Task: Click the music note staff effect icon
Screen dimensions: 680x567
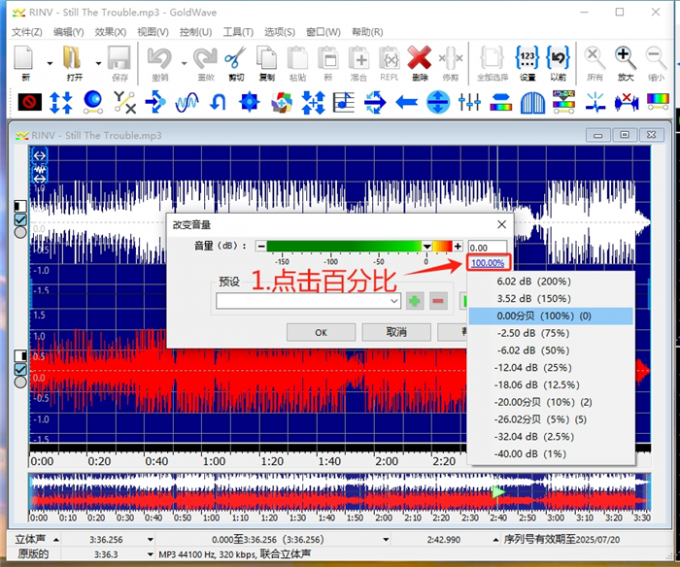Action: coord(343,102)
